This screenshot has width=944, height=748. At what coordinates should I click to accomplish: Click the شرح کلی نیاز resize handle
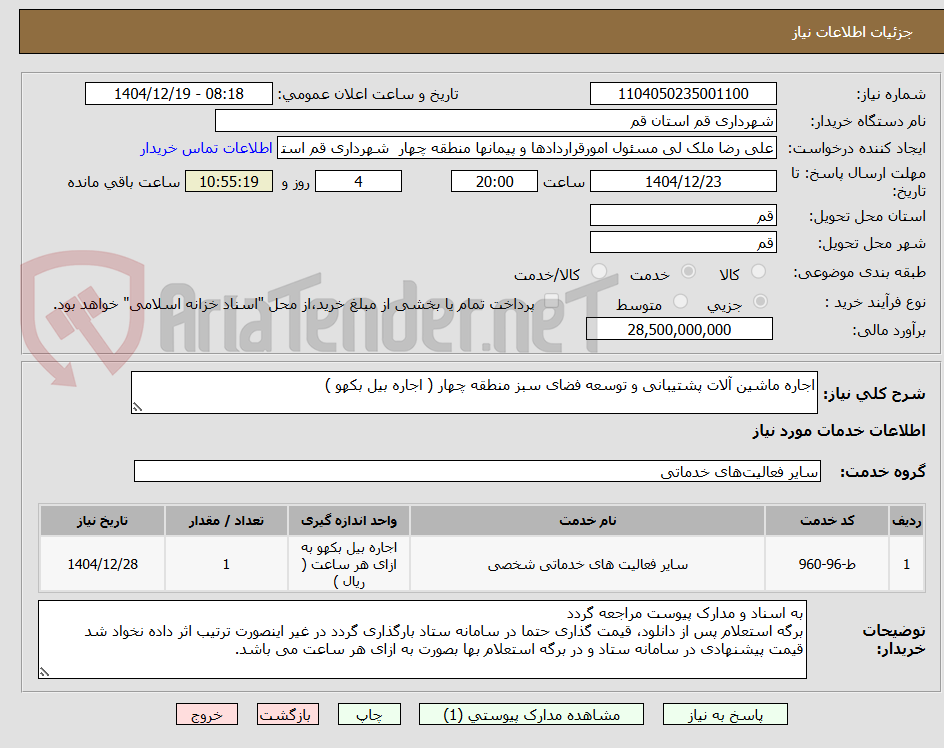click(138, 408)
